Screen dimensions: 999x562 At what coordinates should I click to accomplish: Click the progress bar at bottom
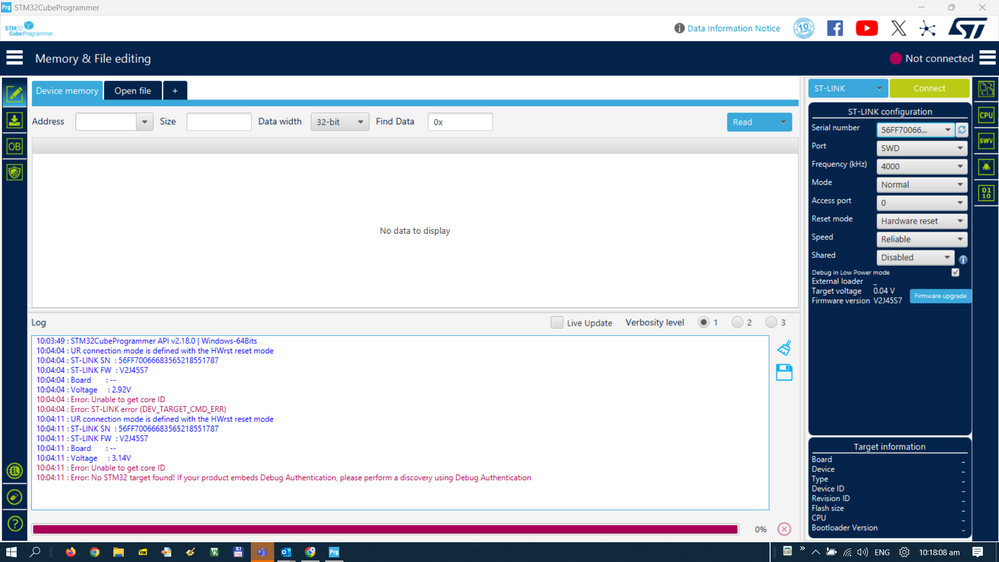pyautogui.click(x=385, y=529)
